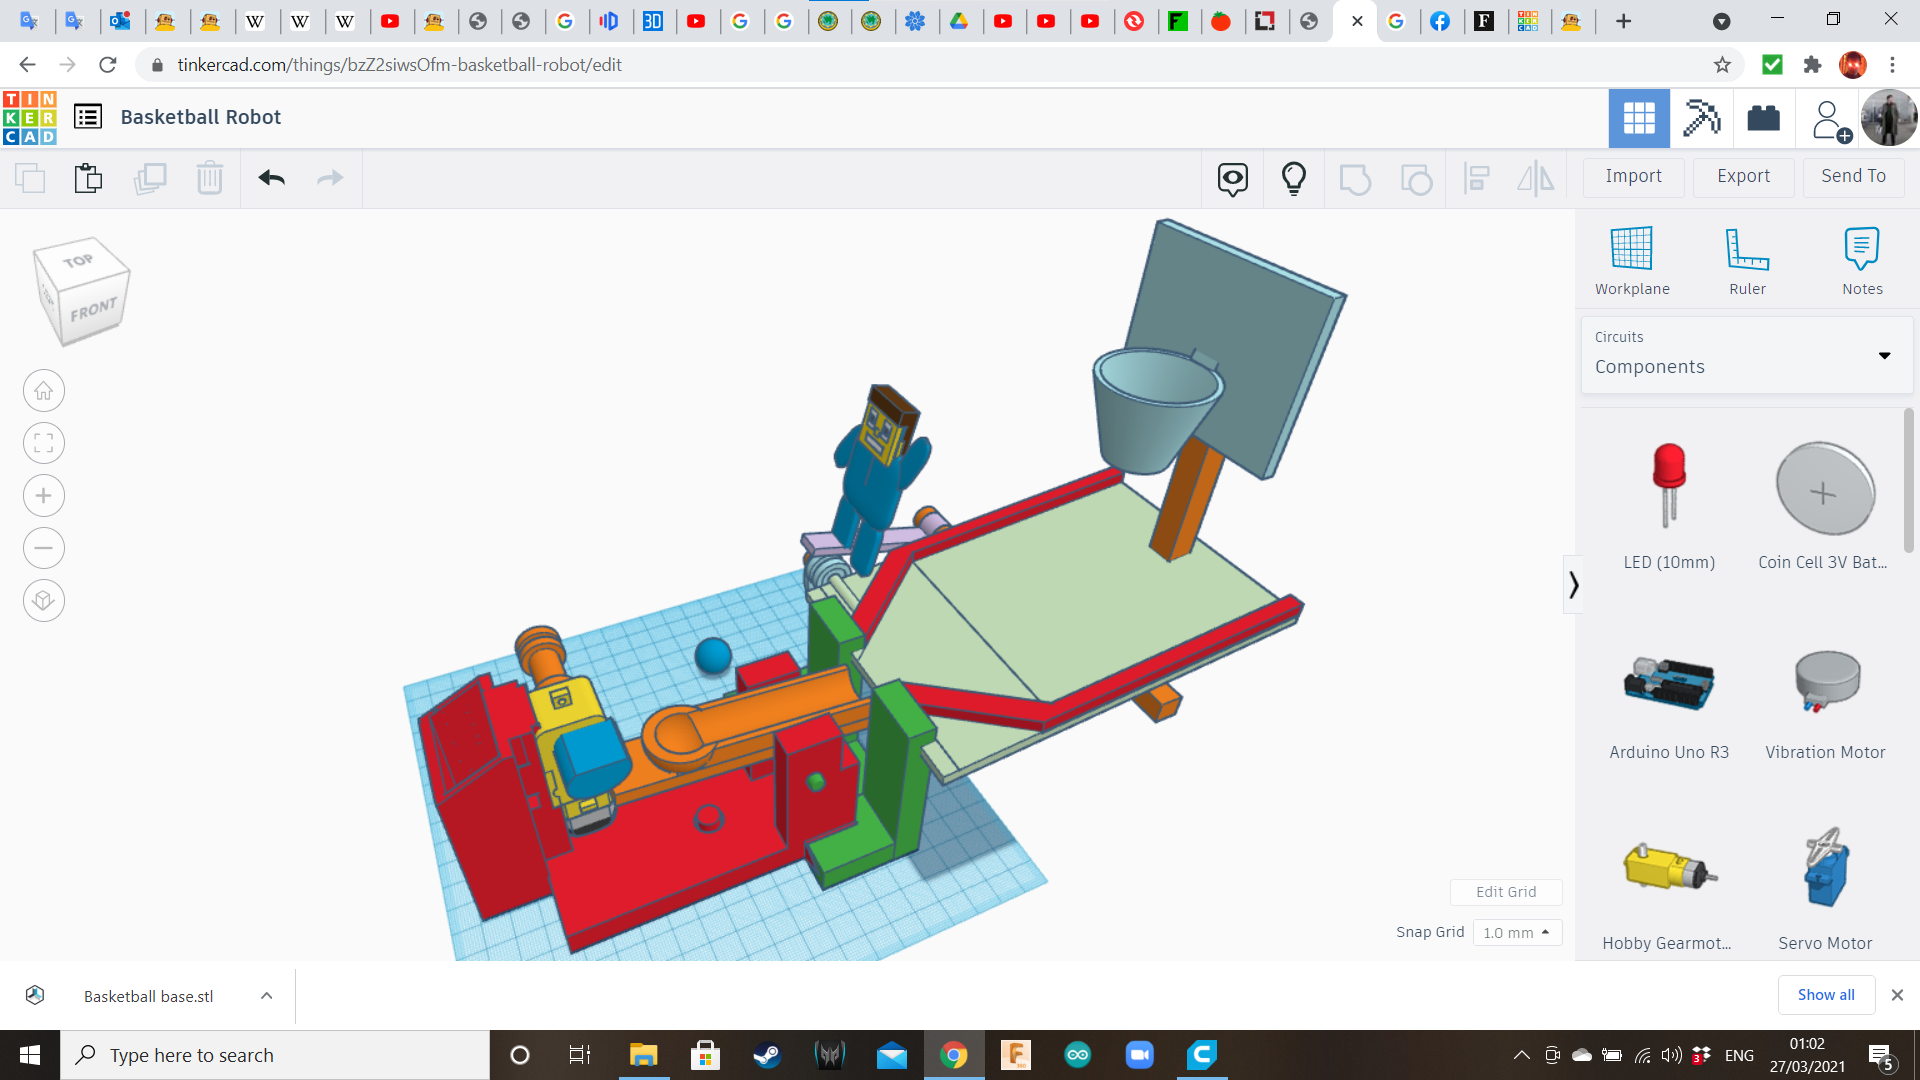Toggle Show All lightbulb icon
Image resolution: width=1920 pixels, height=1080 pixels.
pos(1293,178)
